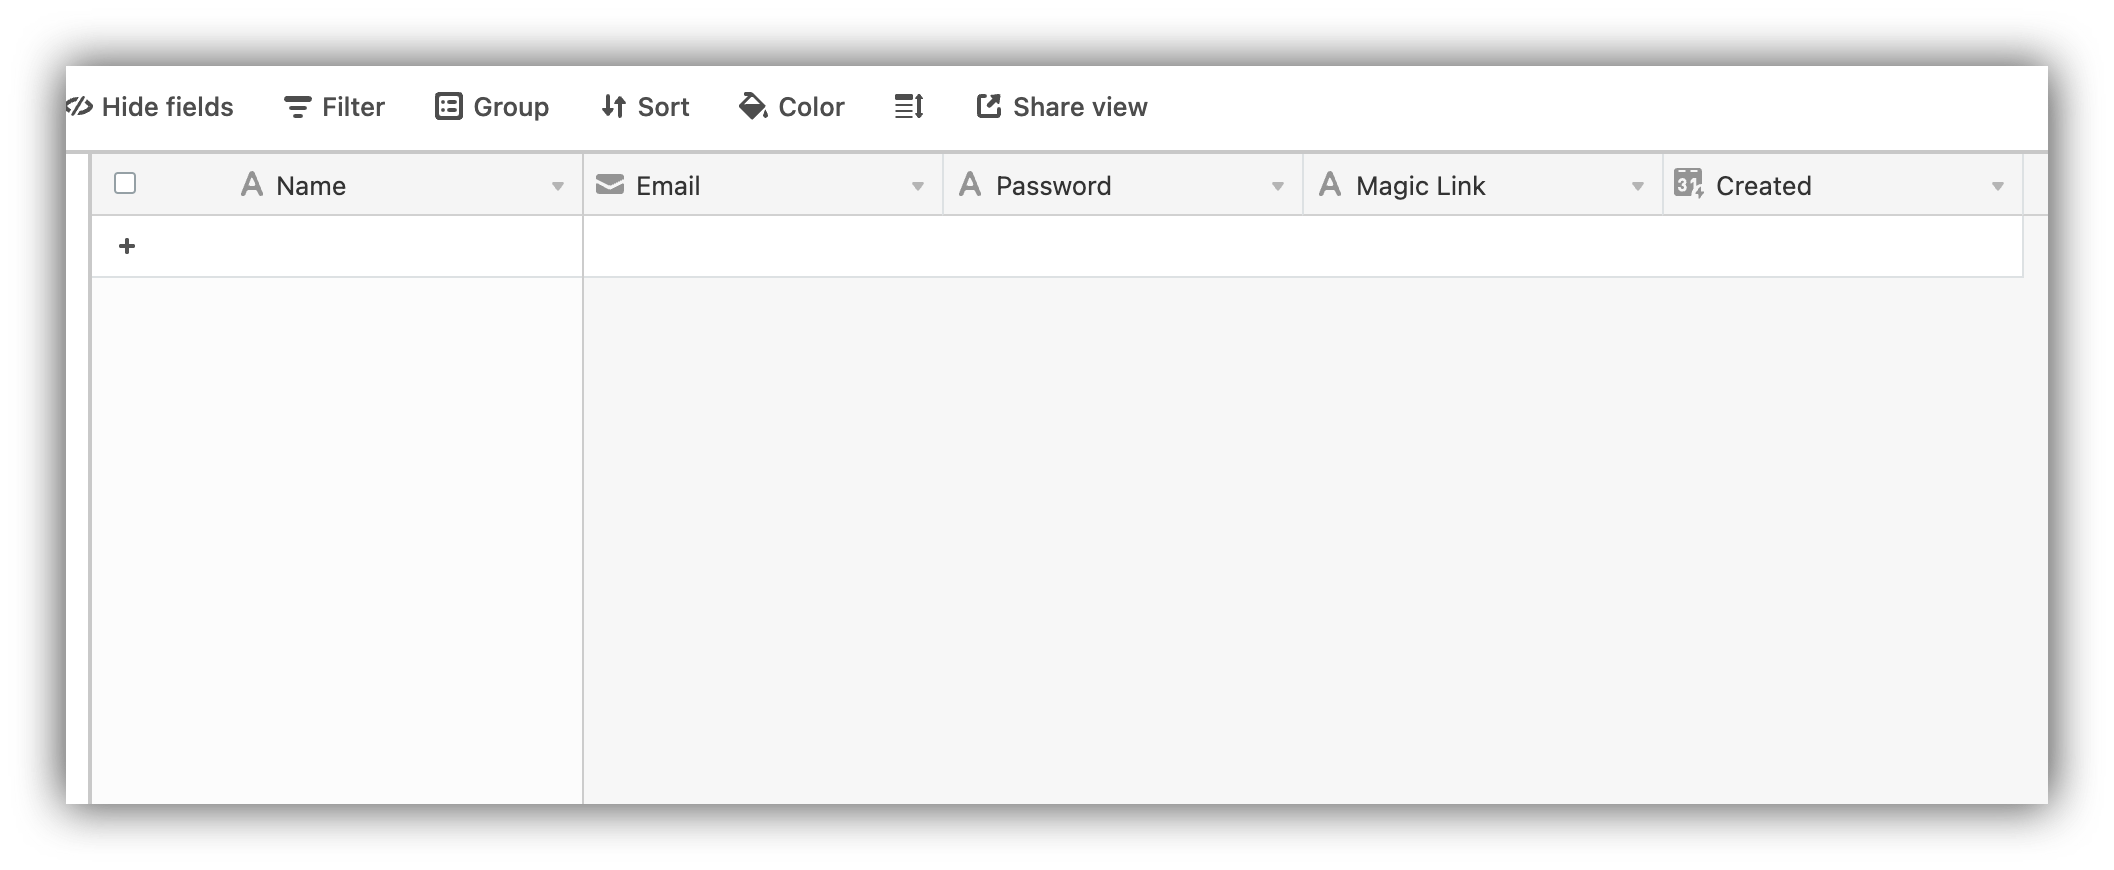Select the Filter funnel icon
The height and width of the screenshot is (870, 2114).
tap(297, 106)
